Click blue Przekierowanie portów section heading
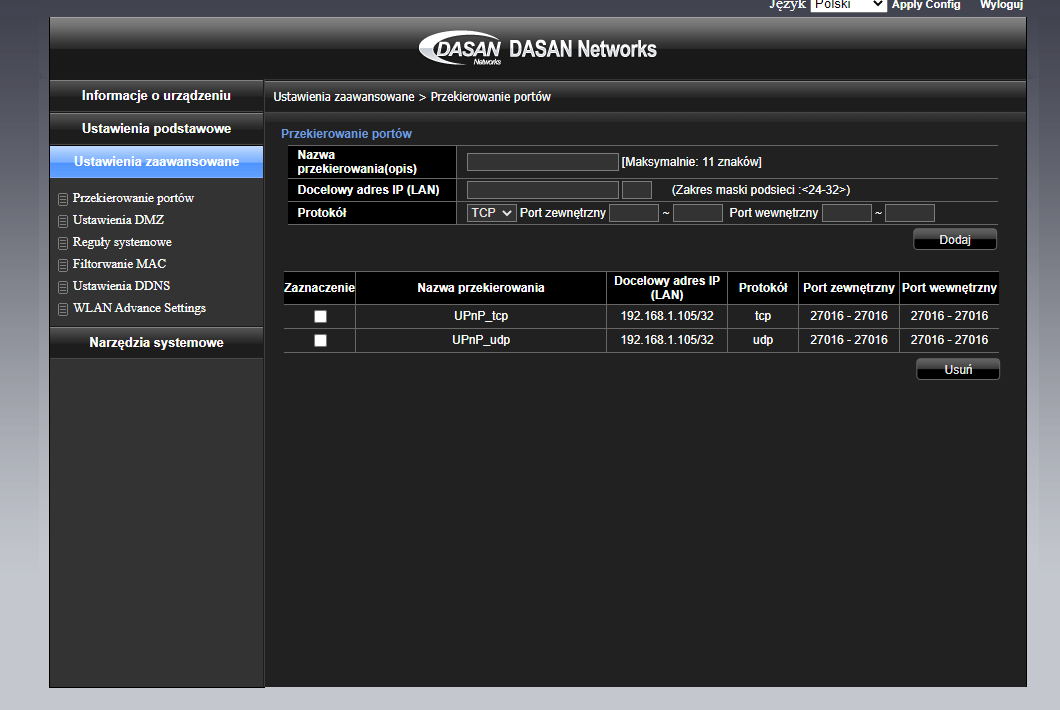Screen dimensions: 1060x710 [346, 134]
